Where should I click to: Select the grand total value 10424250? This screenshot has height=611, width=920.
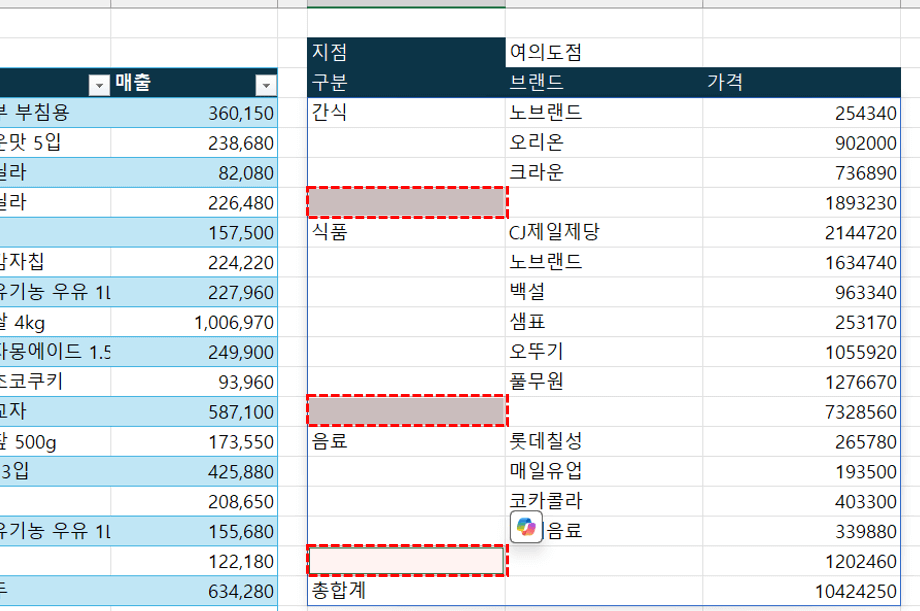(801, 591)
